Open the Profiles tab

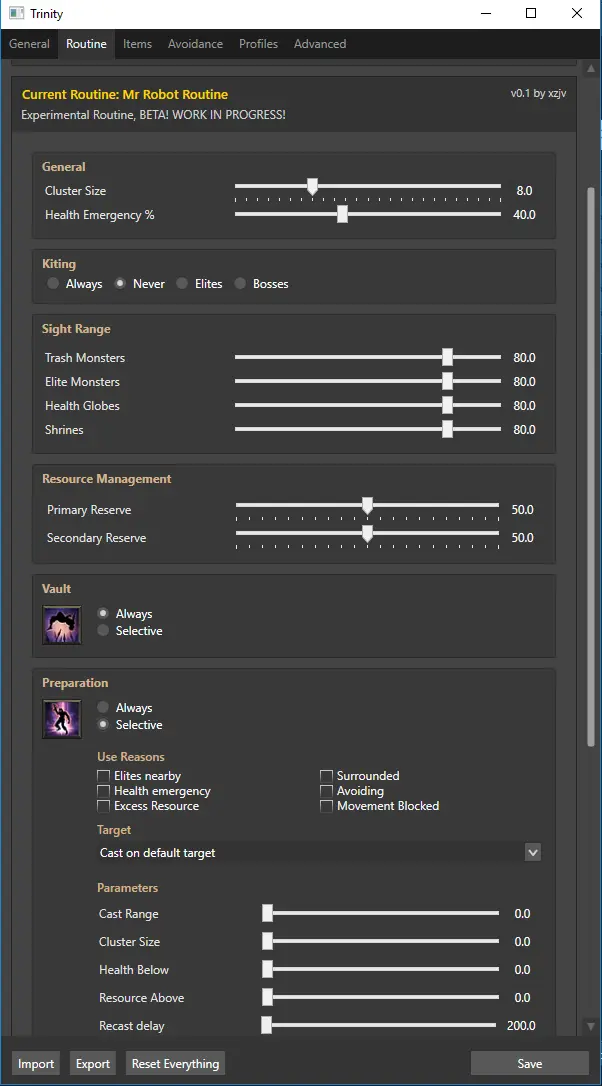click(258, 44)
